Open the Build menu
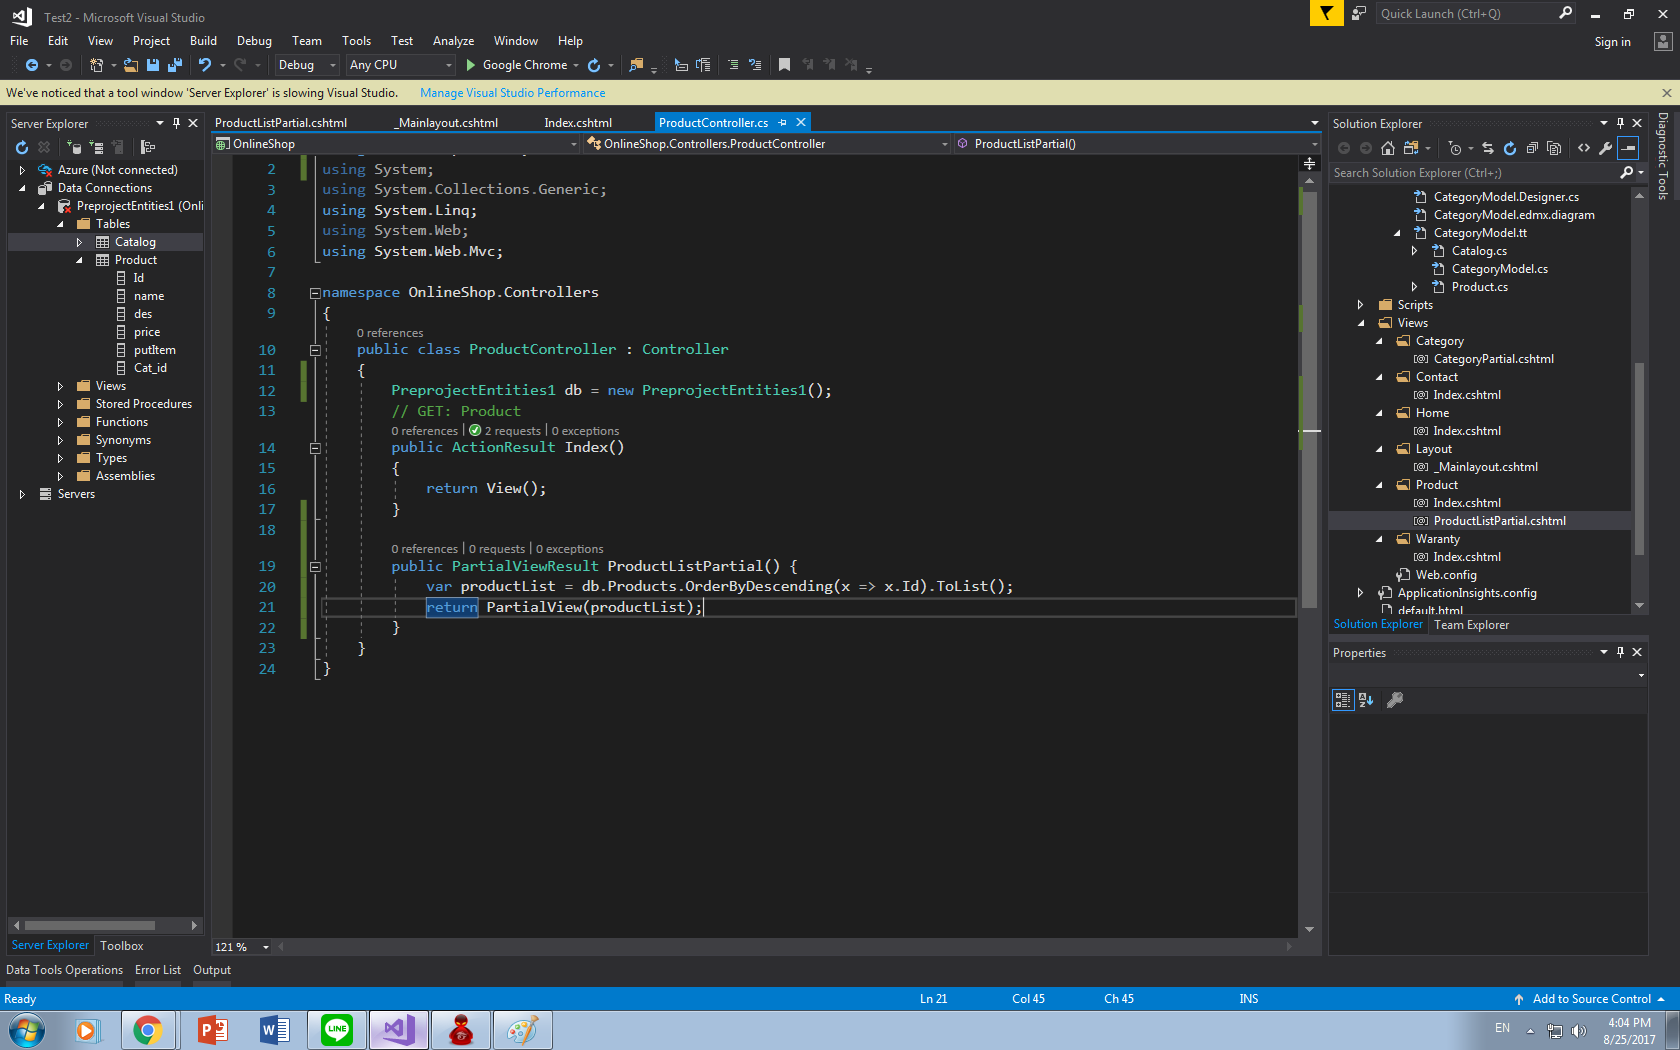Viewport: 1680px width, 1050px height. (x=203, y=41)
